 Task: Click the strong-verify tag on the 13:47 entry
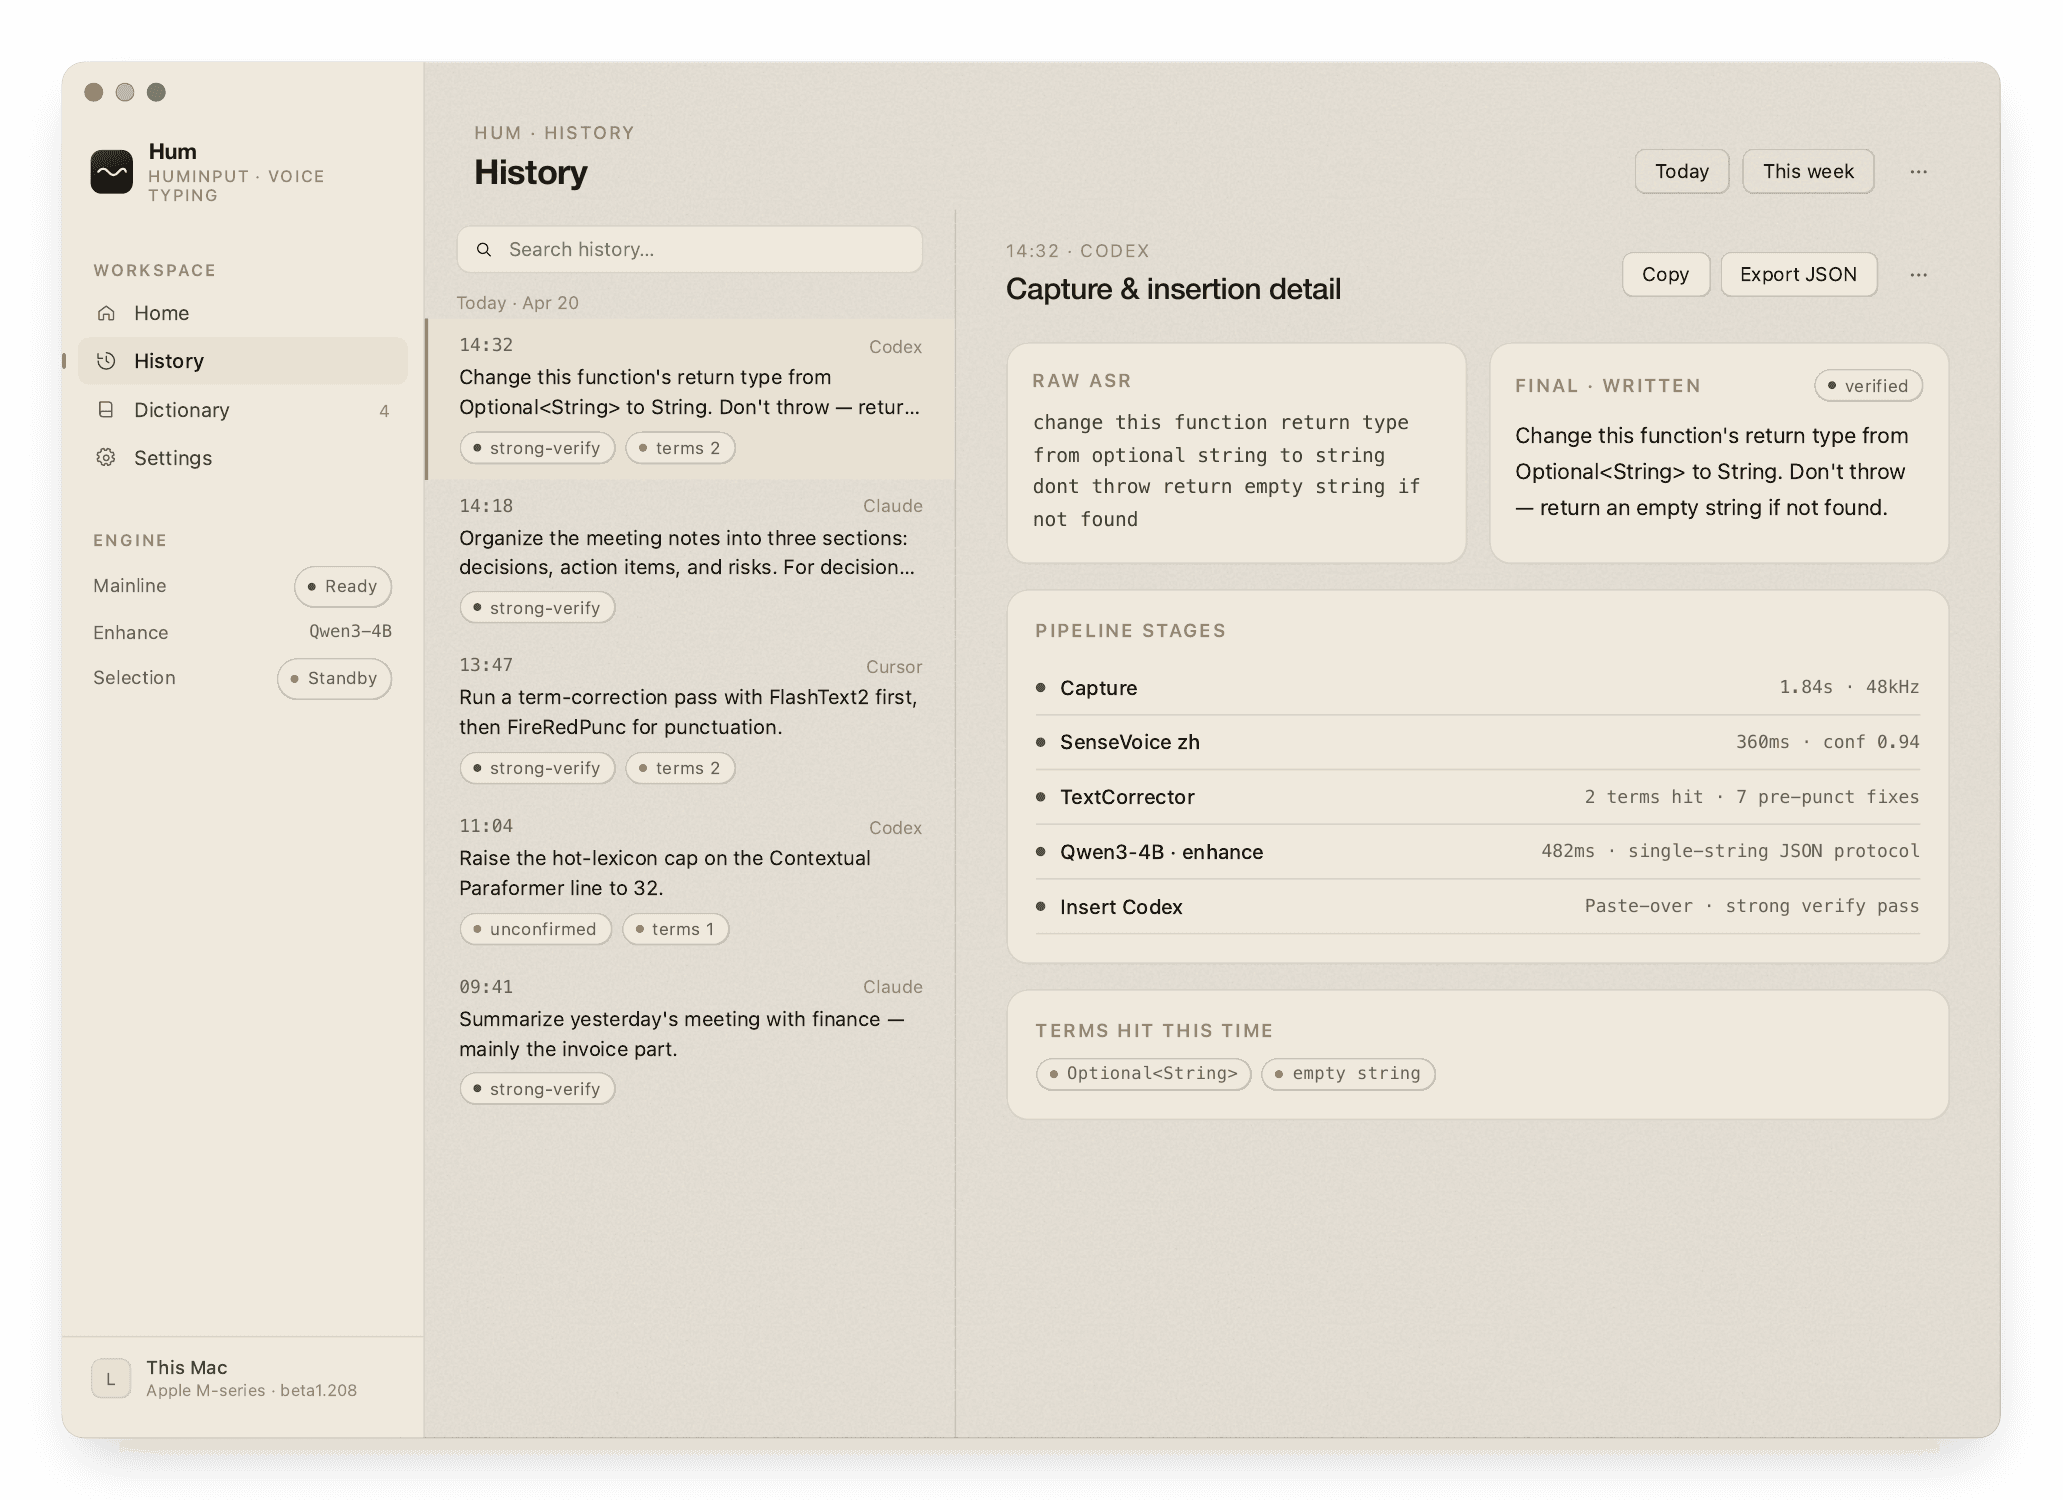tap(537, 768)
